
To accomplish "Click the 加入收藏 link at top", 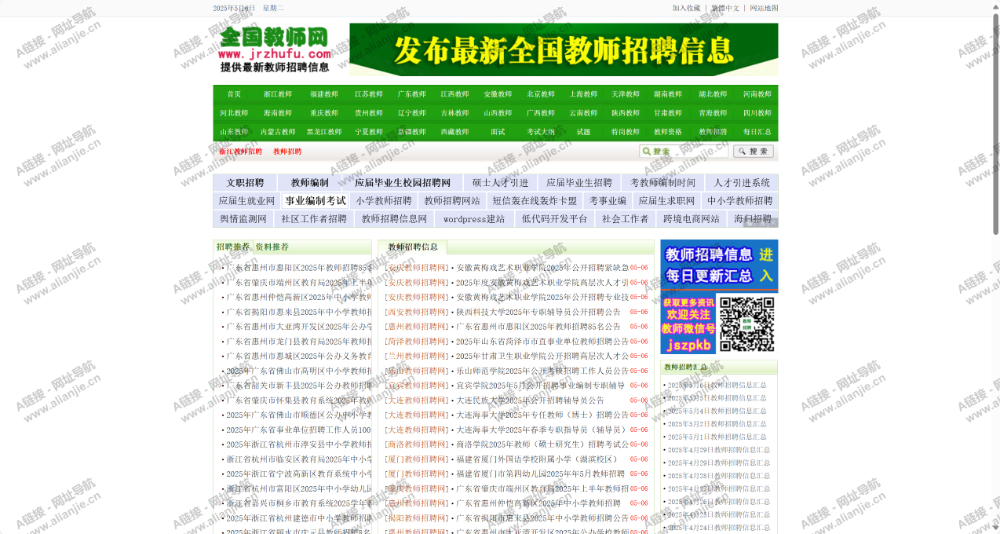I will [x=686, y=8].
